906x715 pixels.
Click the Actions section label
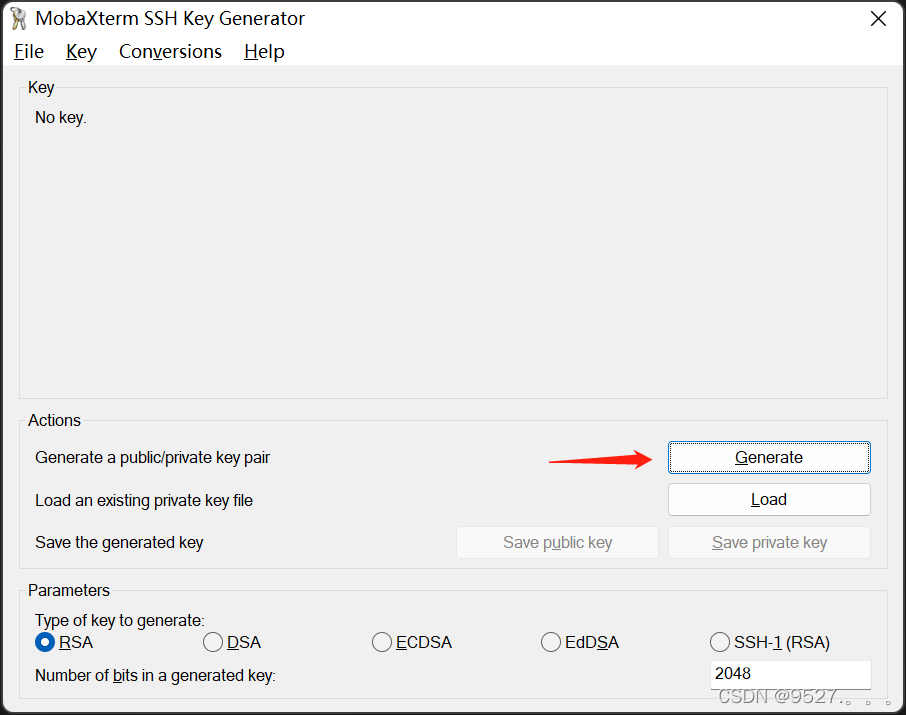(54, 420)
